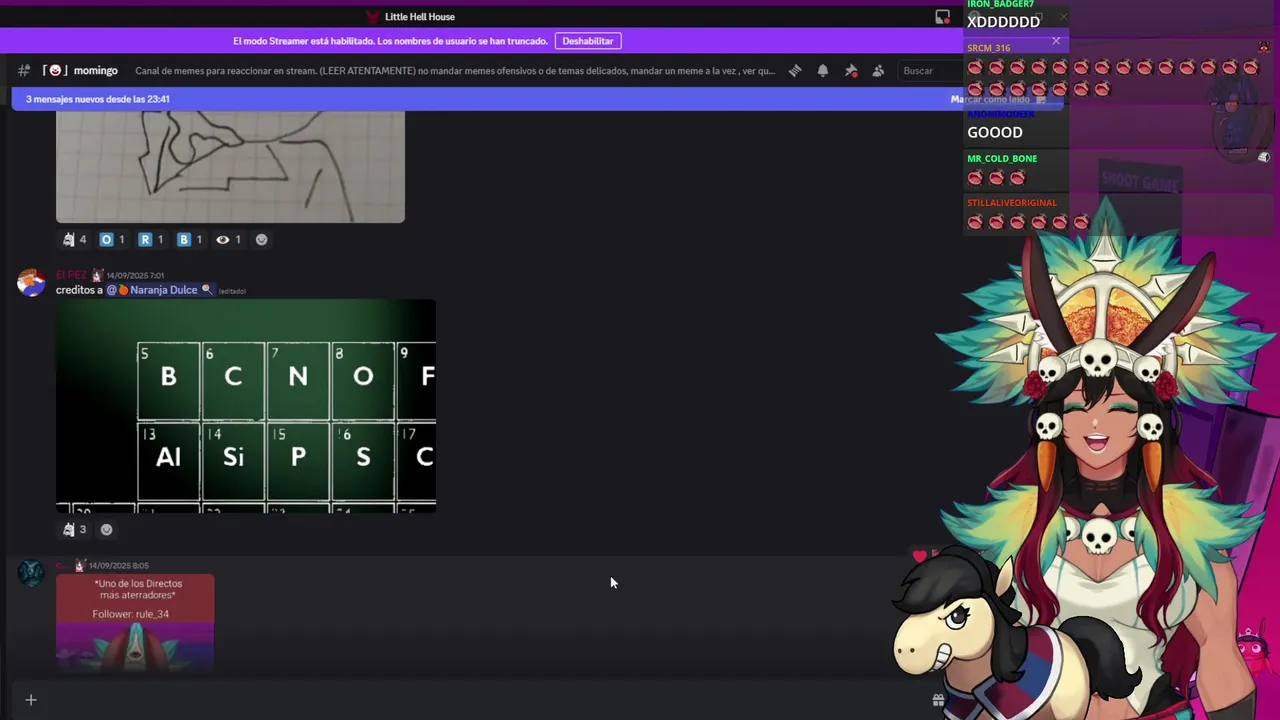Open the gift icon in message bar
1280x720 pixels.
(938, 700)
